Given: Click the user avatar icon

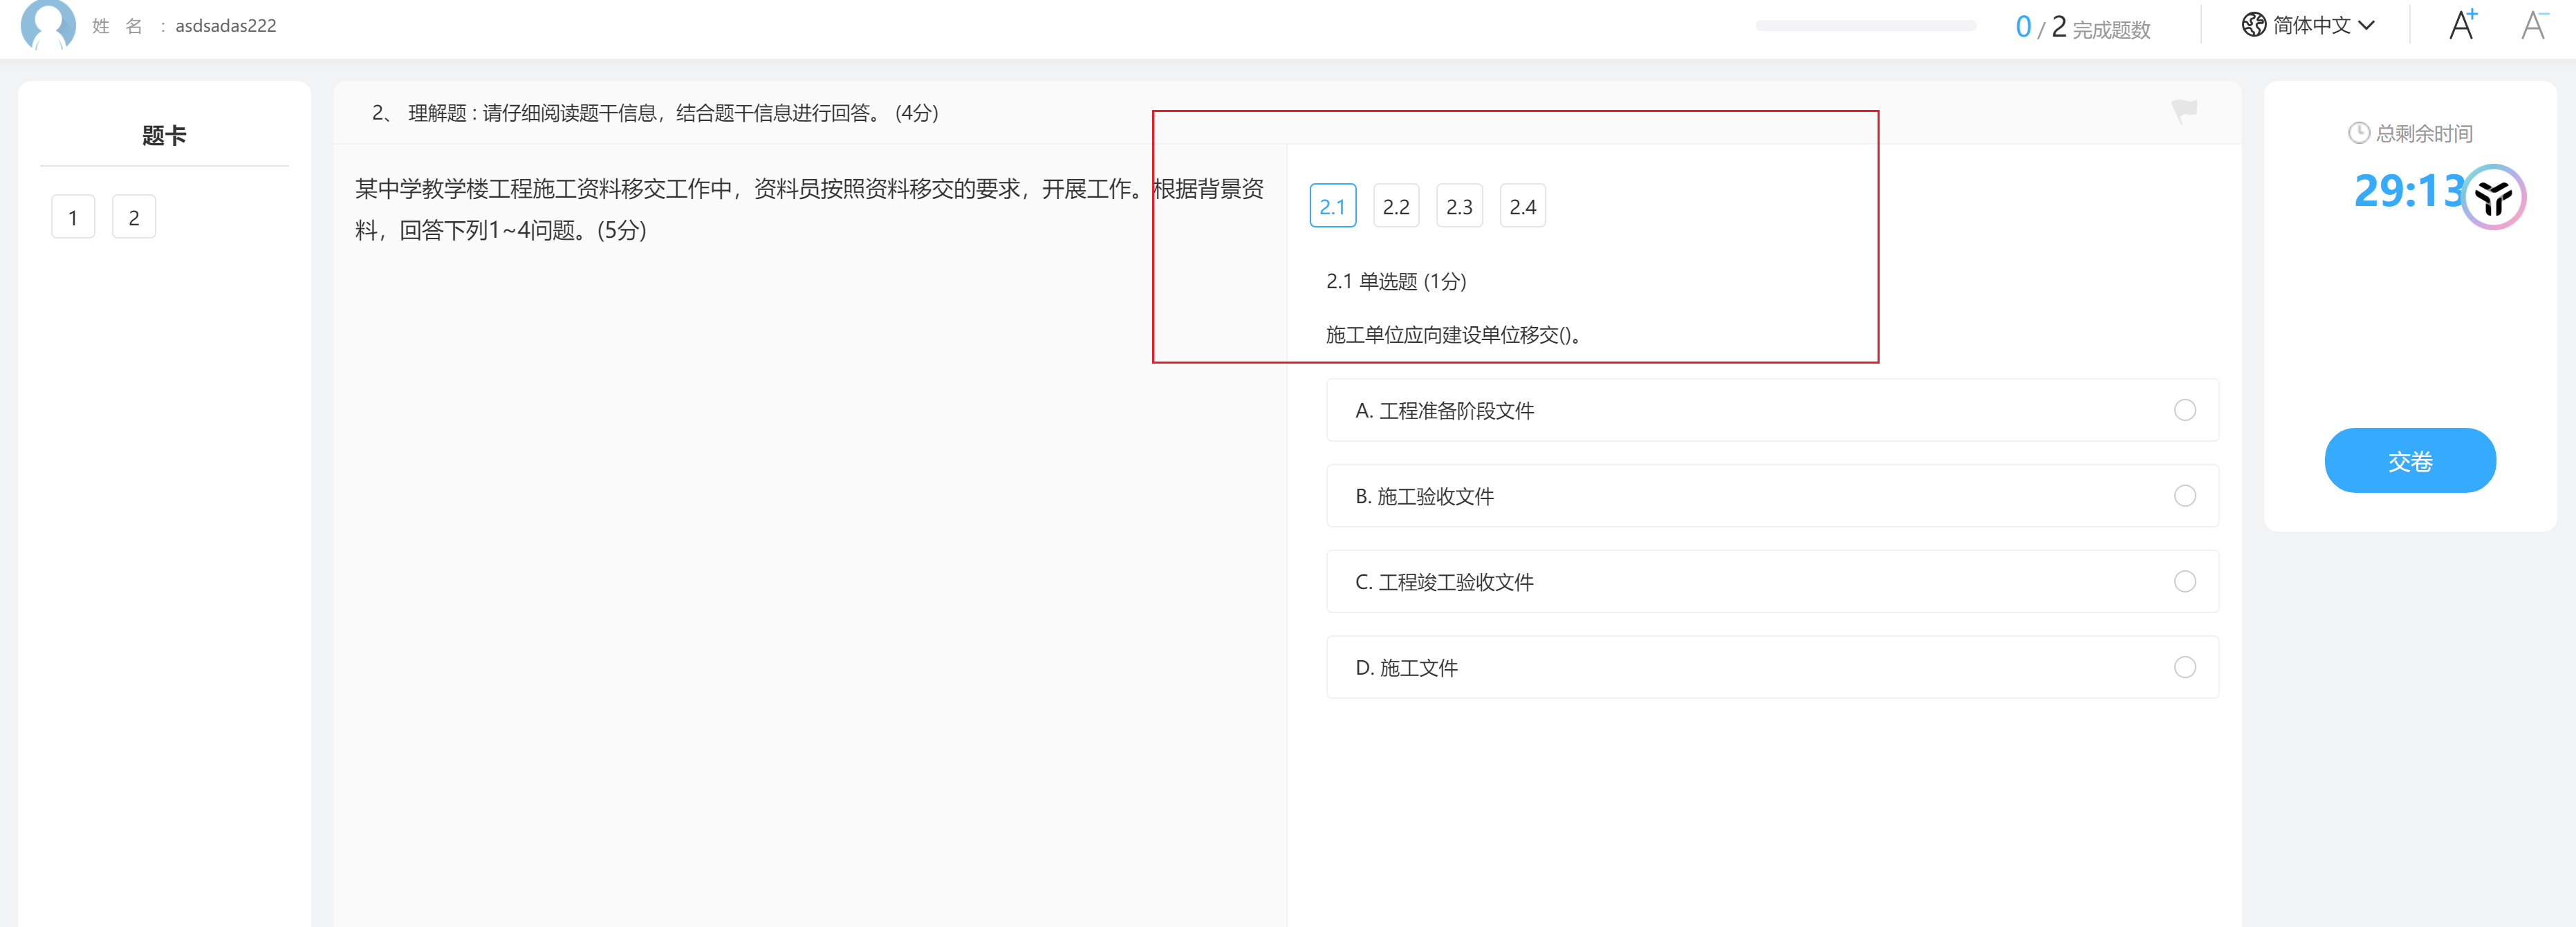Looking at the screenshot, I should [x=48, y=24].
